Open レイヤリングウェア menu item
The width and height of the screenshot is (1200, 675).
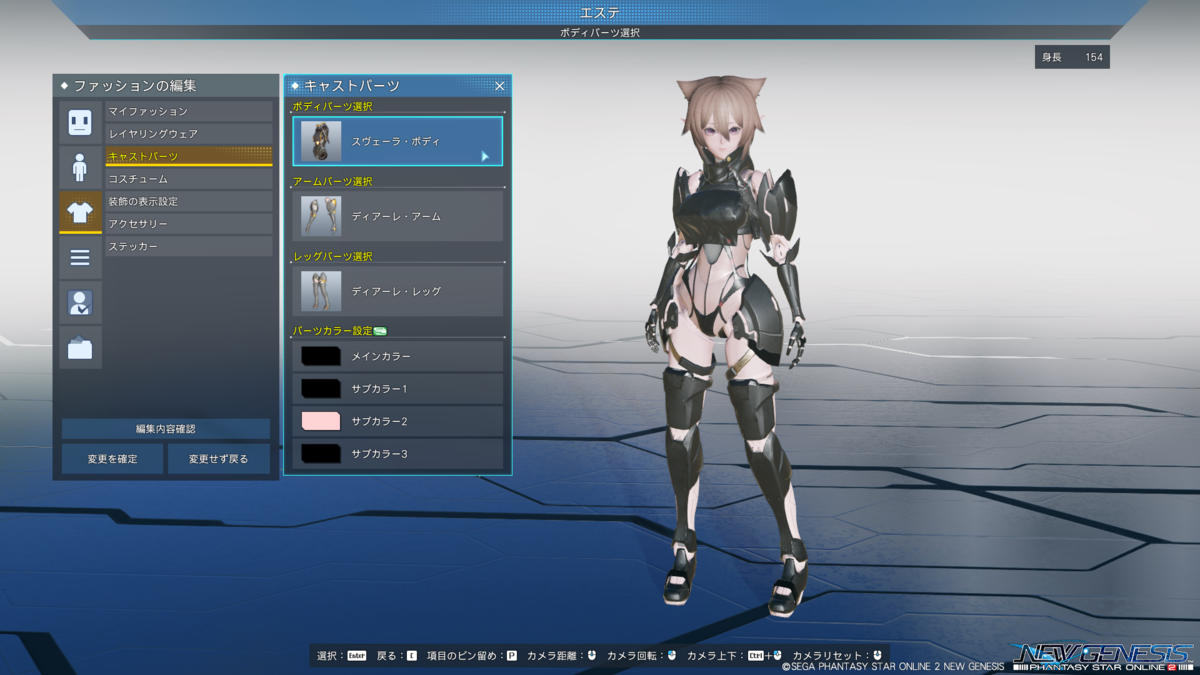189,133
